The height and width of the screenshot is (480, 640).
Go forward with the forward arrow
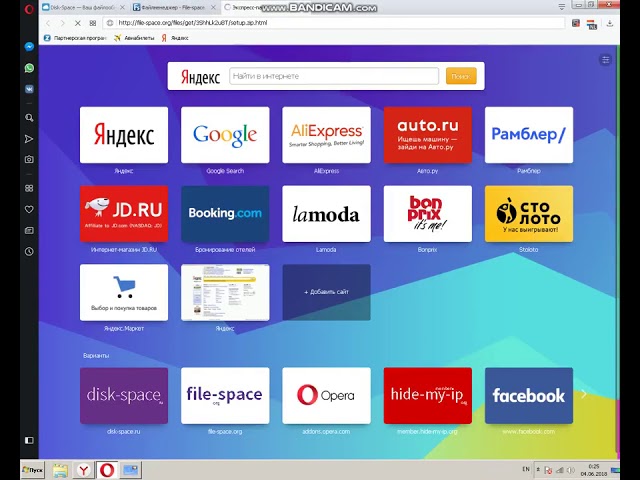pos(62,23)
